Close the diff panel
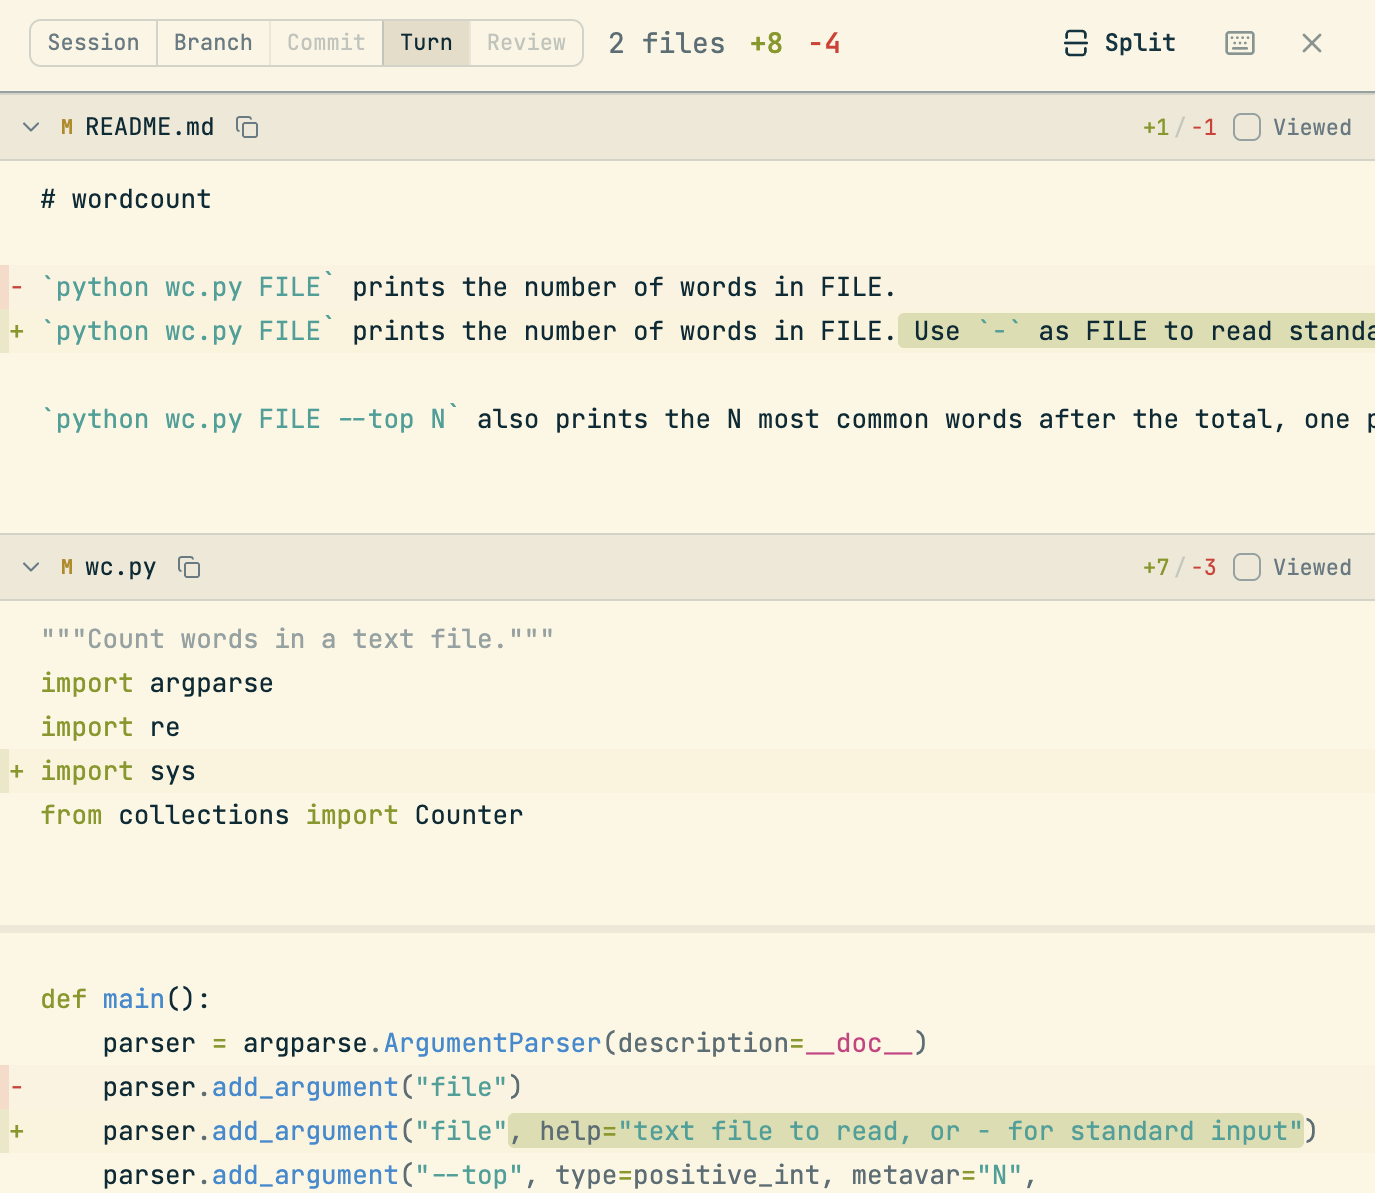The height and width of the screenshot is (1193, 1375). coord(1312,43)
